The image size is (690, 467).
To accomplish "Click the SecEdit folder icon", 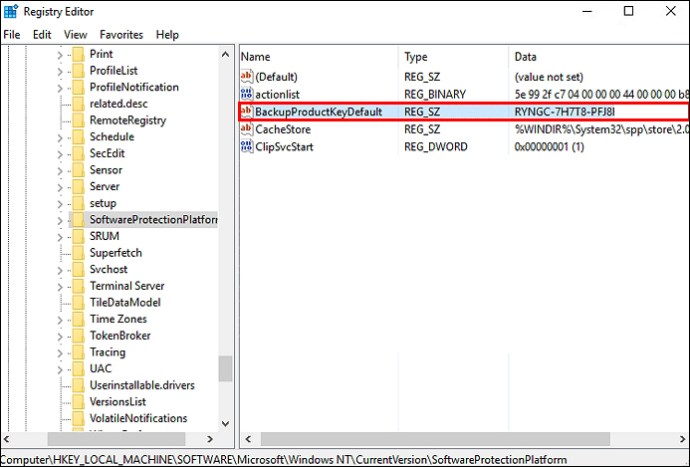I will tap(78, 154).
